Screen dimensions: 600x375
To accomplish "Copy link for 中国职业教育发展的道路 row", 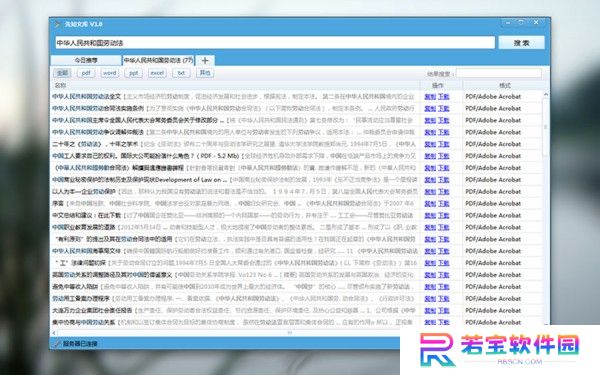I will [430, 227].
